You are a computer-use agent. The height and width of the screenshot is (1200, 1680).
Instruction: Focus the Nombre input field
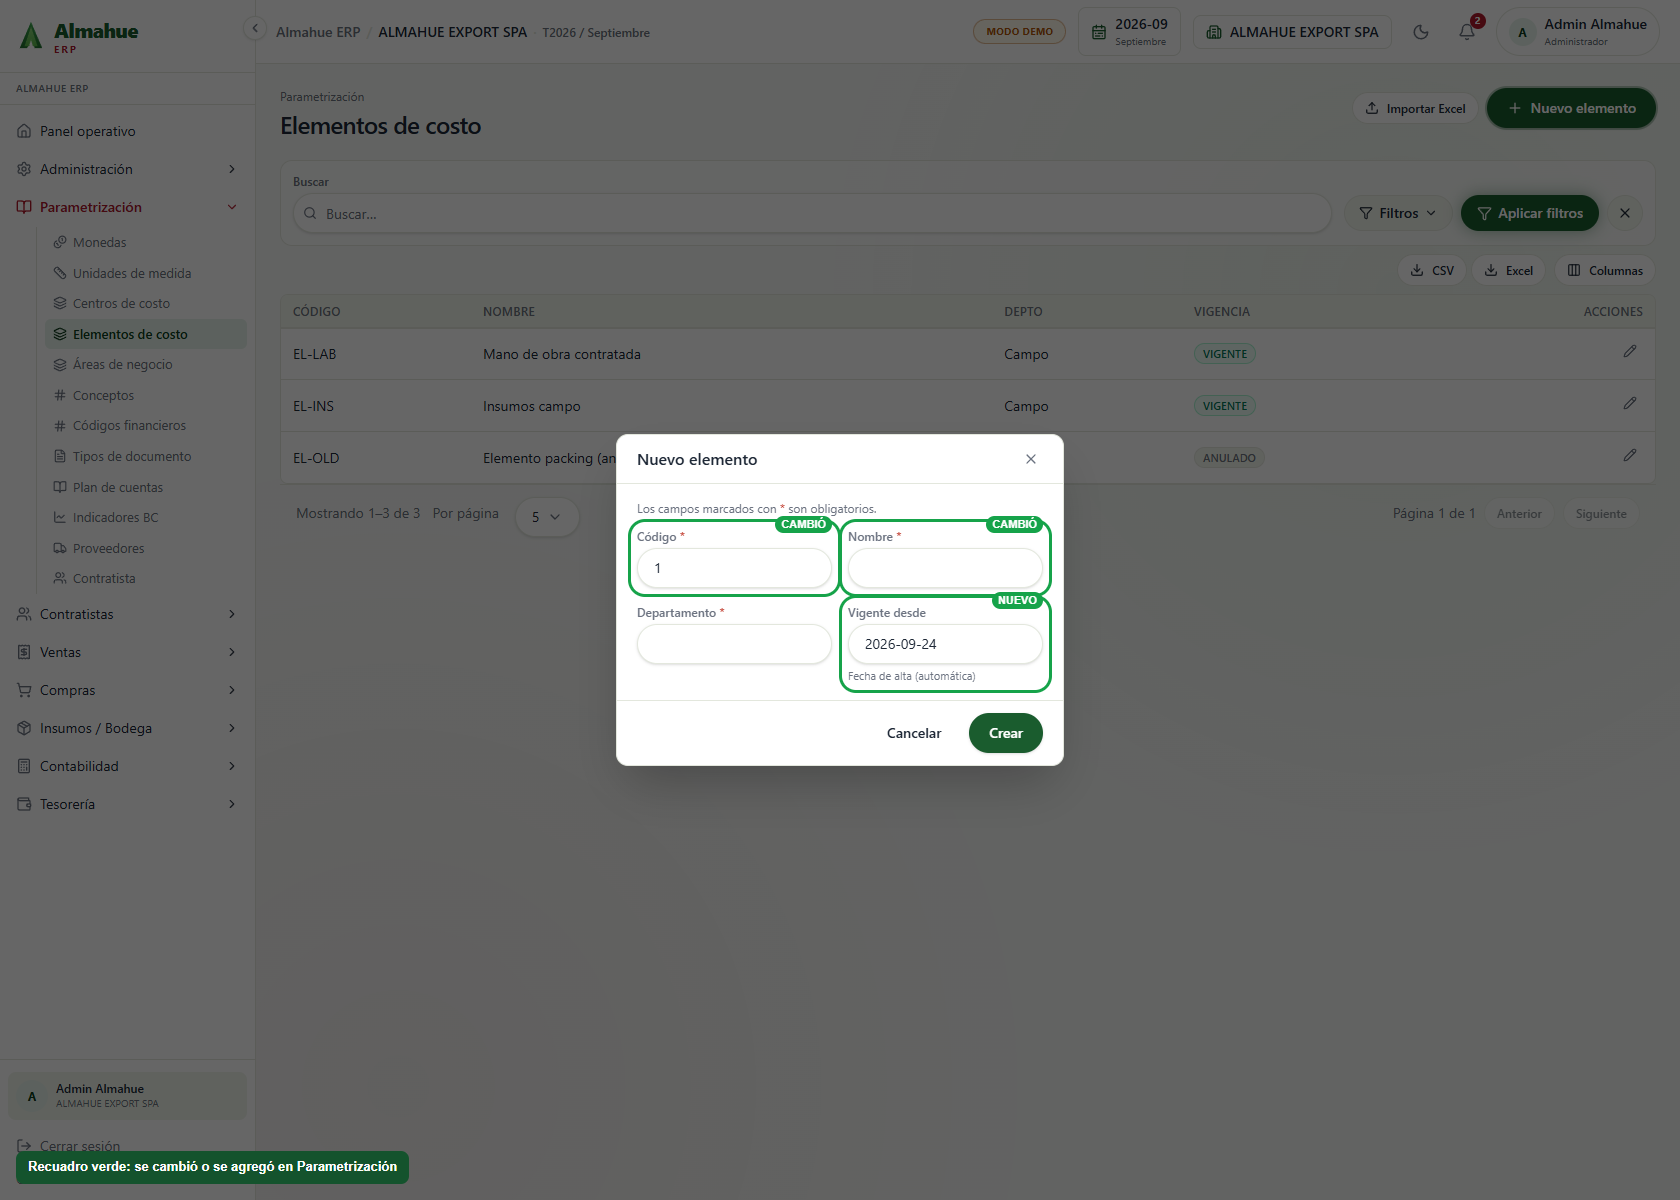(945, 568)
